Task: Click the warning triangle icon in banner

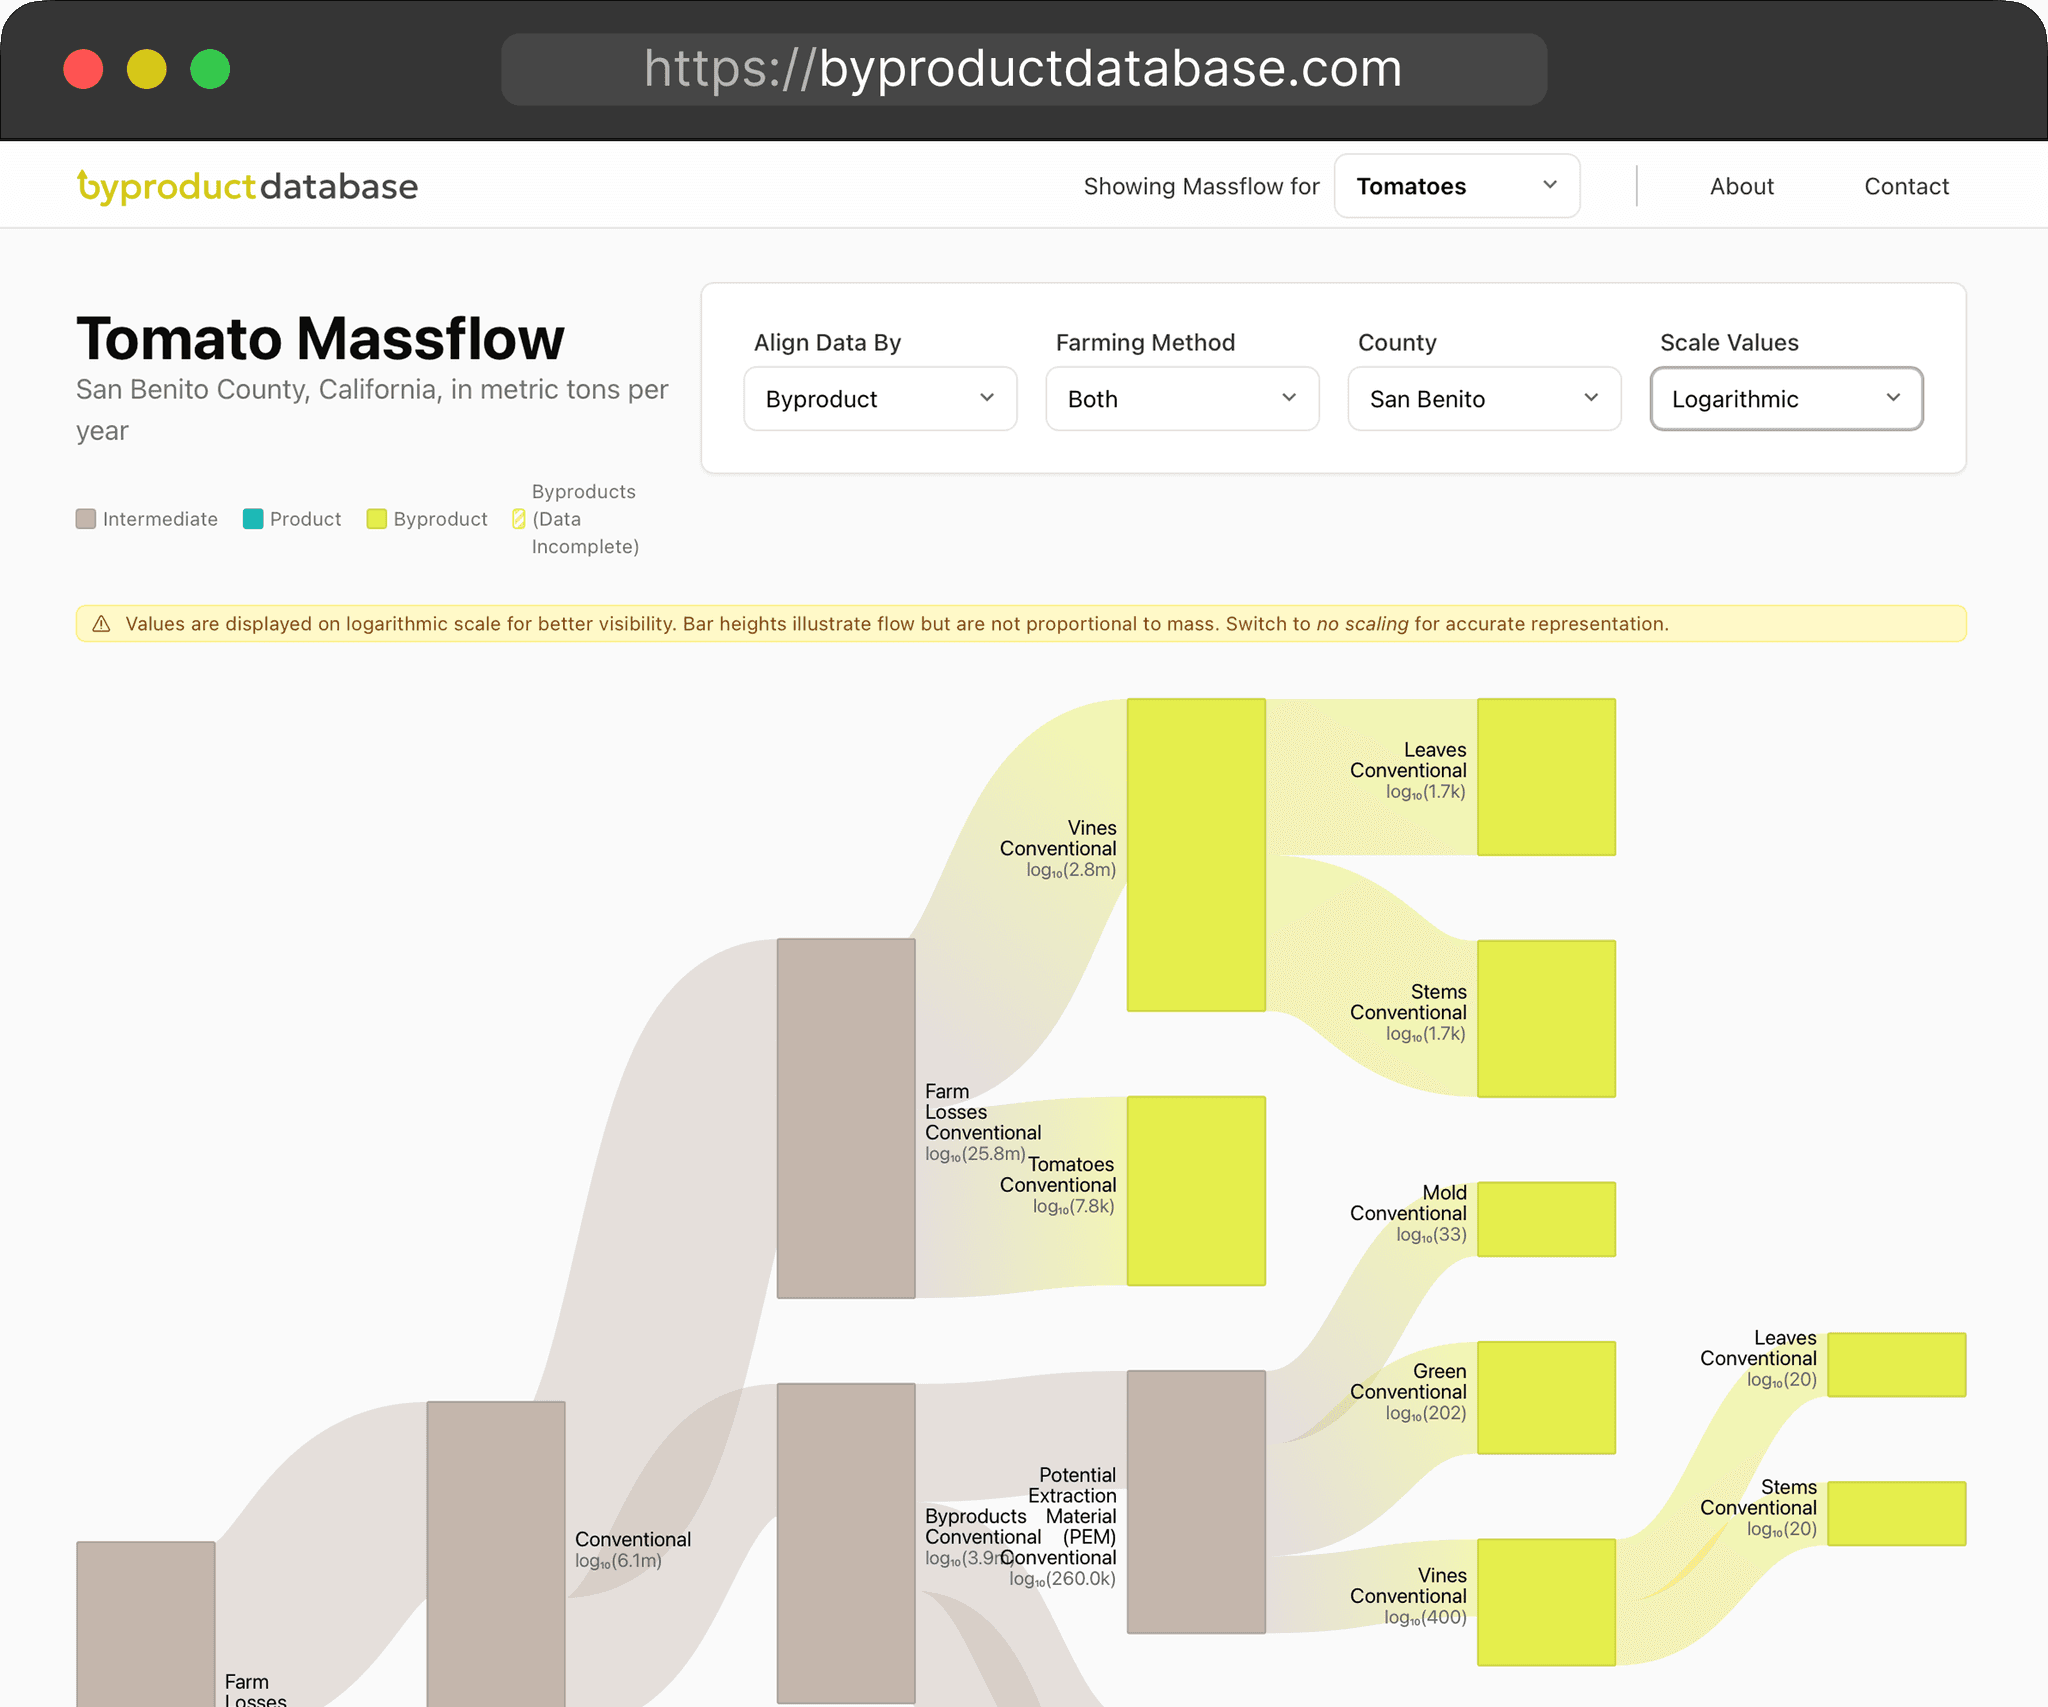Action: [101, 624]
